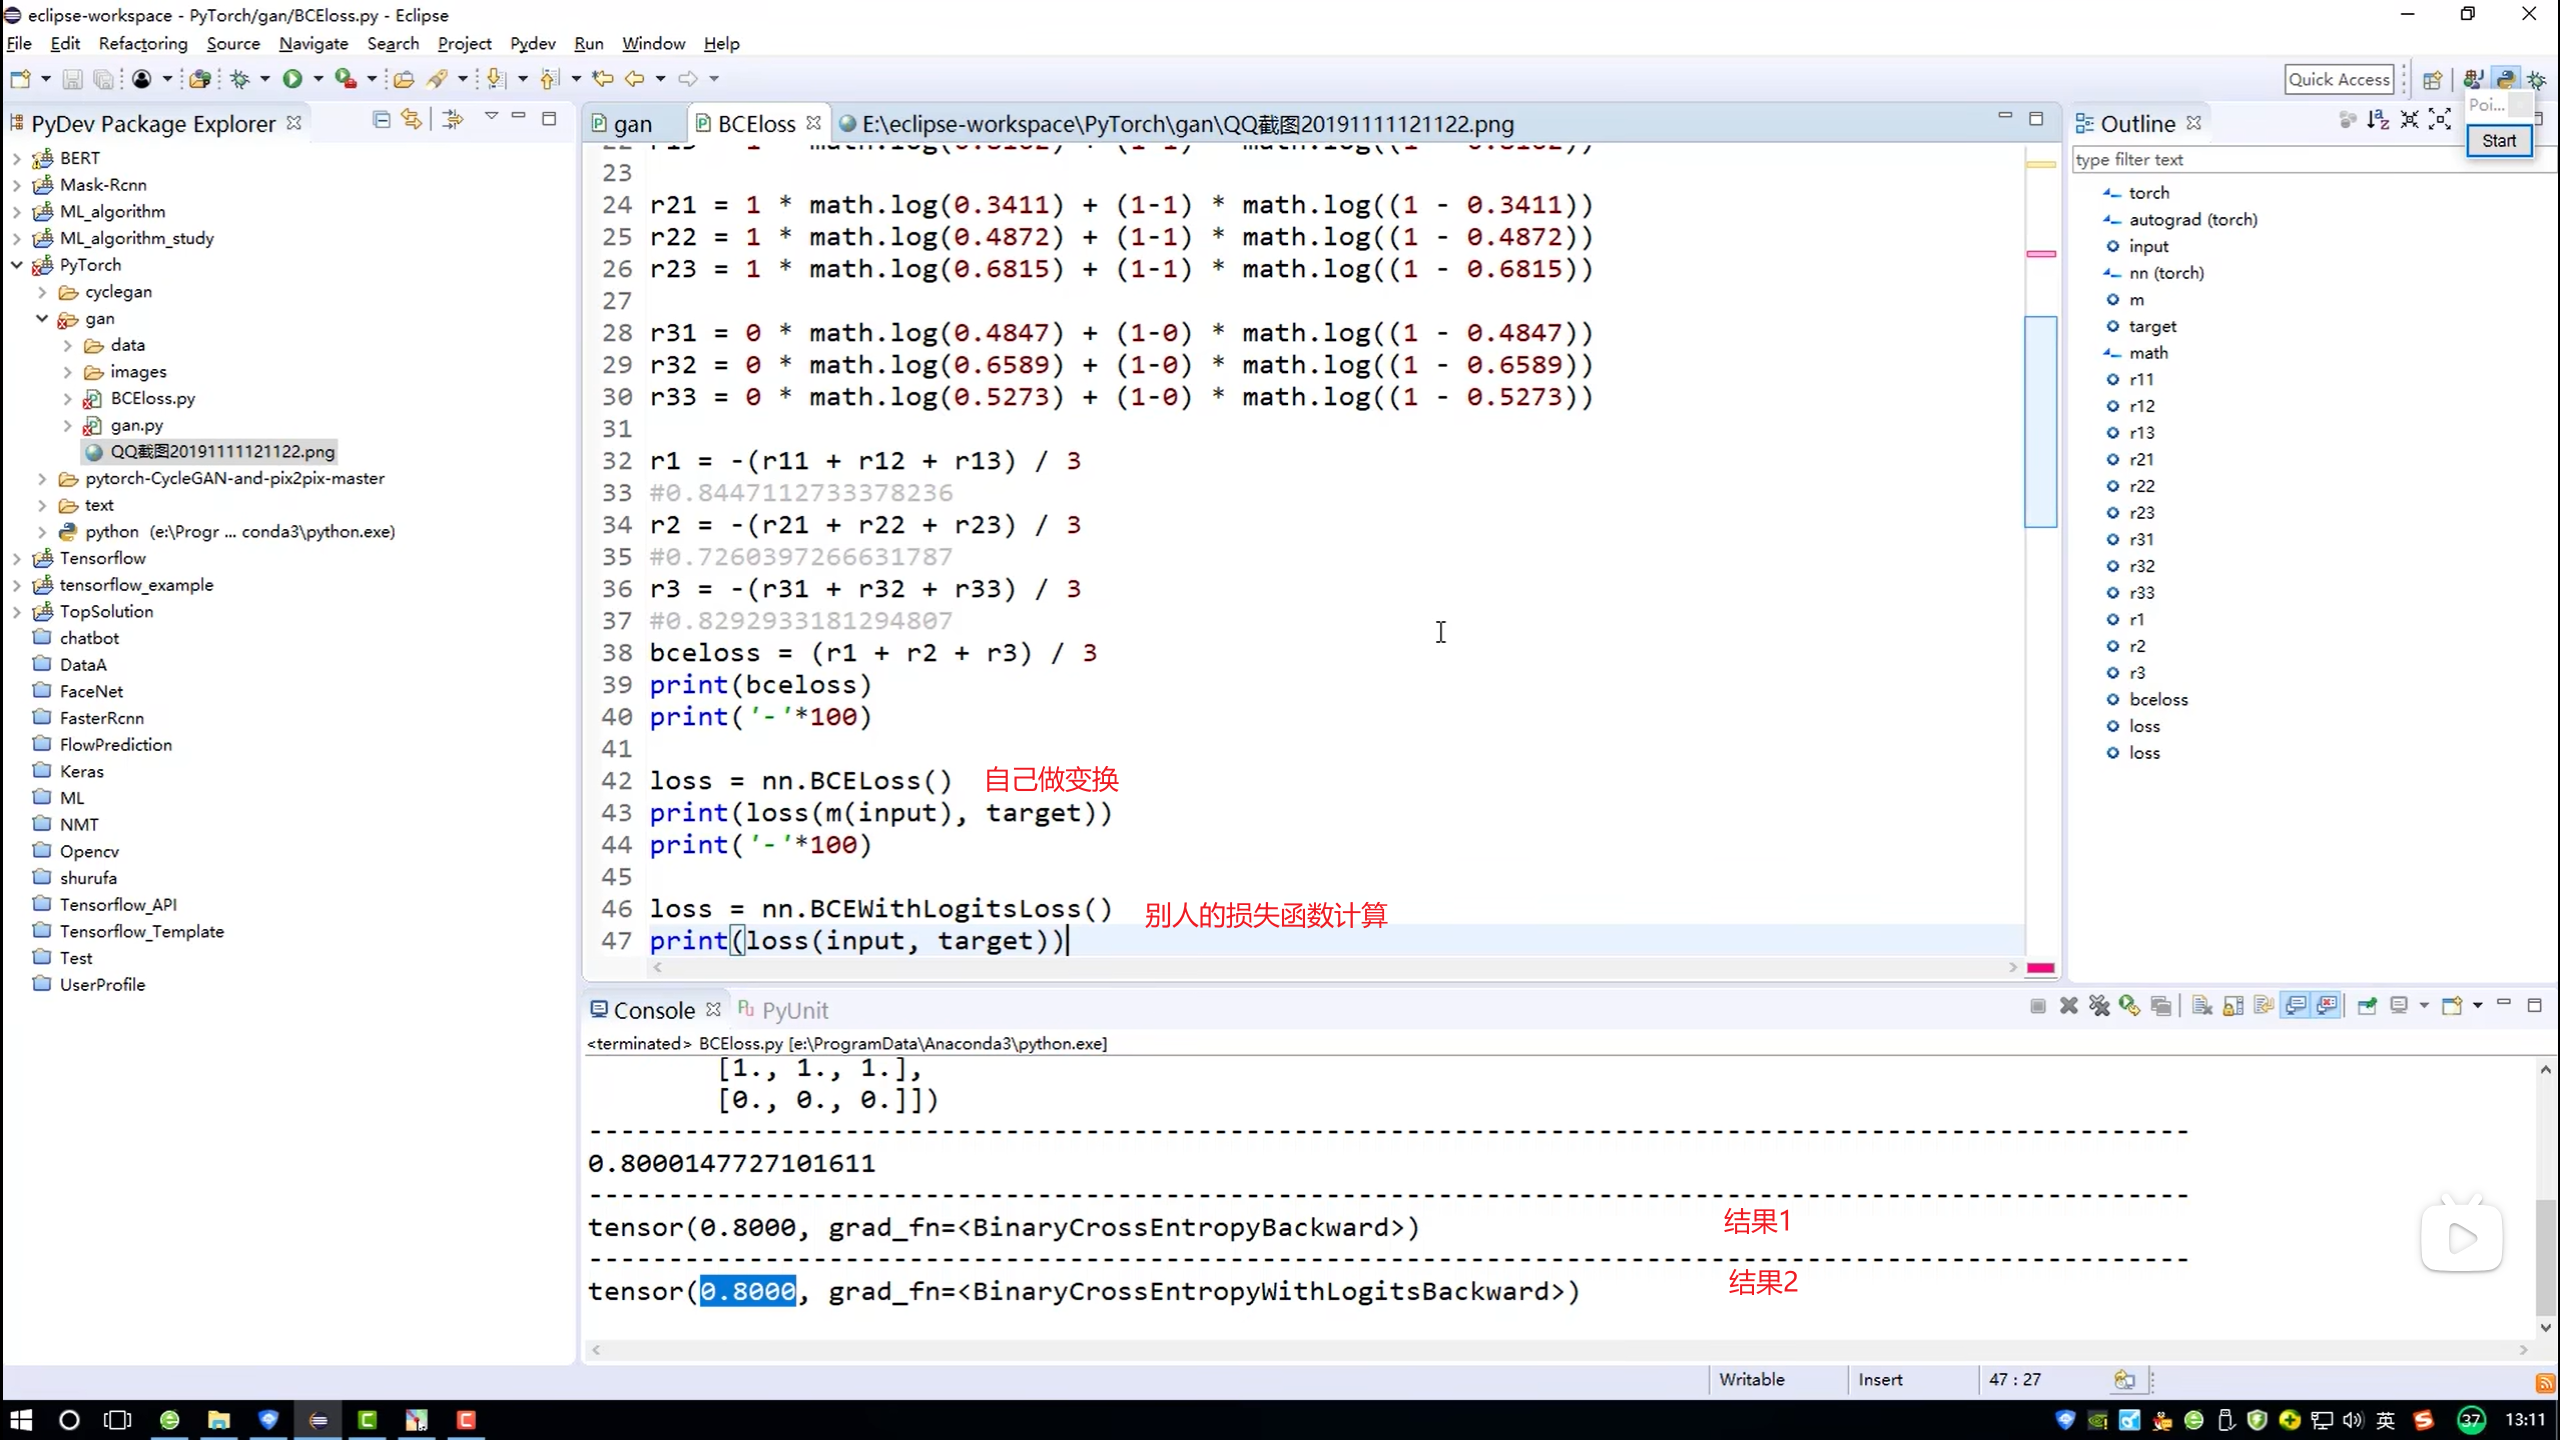This screenshot has width=2560, height=1440.
Task: Click the External Tools run icon
Action: pyautogui.click(x=345, y=79)
